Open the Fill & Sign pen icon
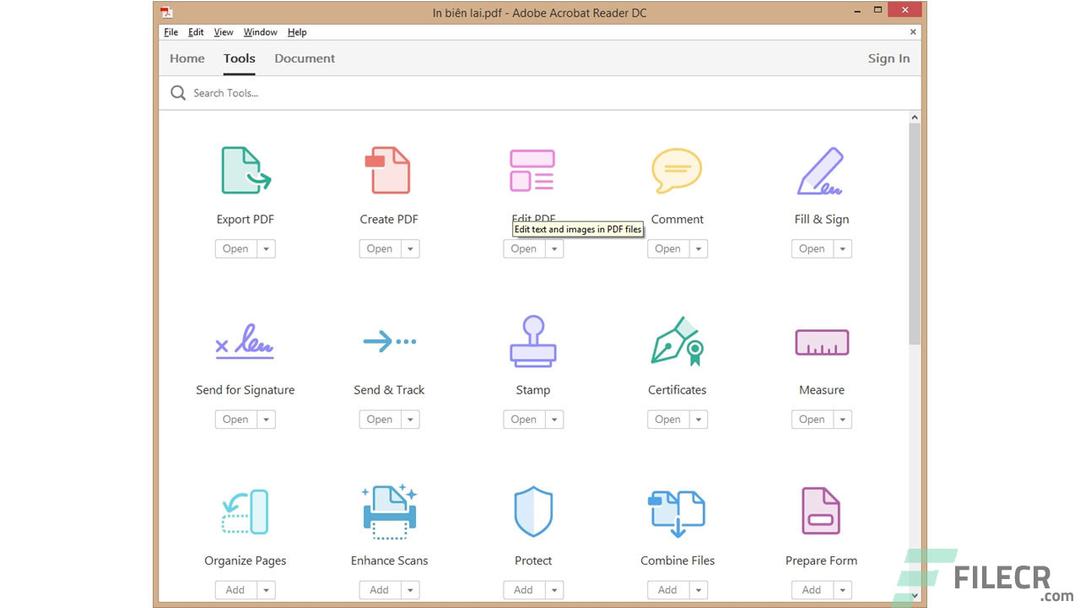This screenshot has height=608, width=1080. click(x=821, y=169)
